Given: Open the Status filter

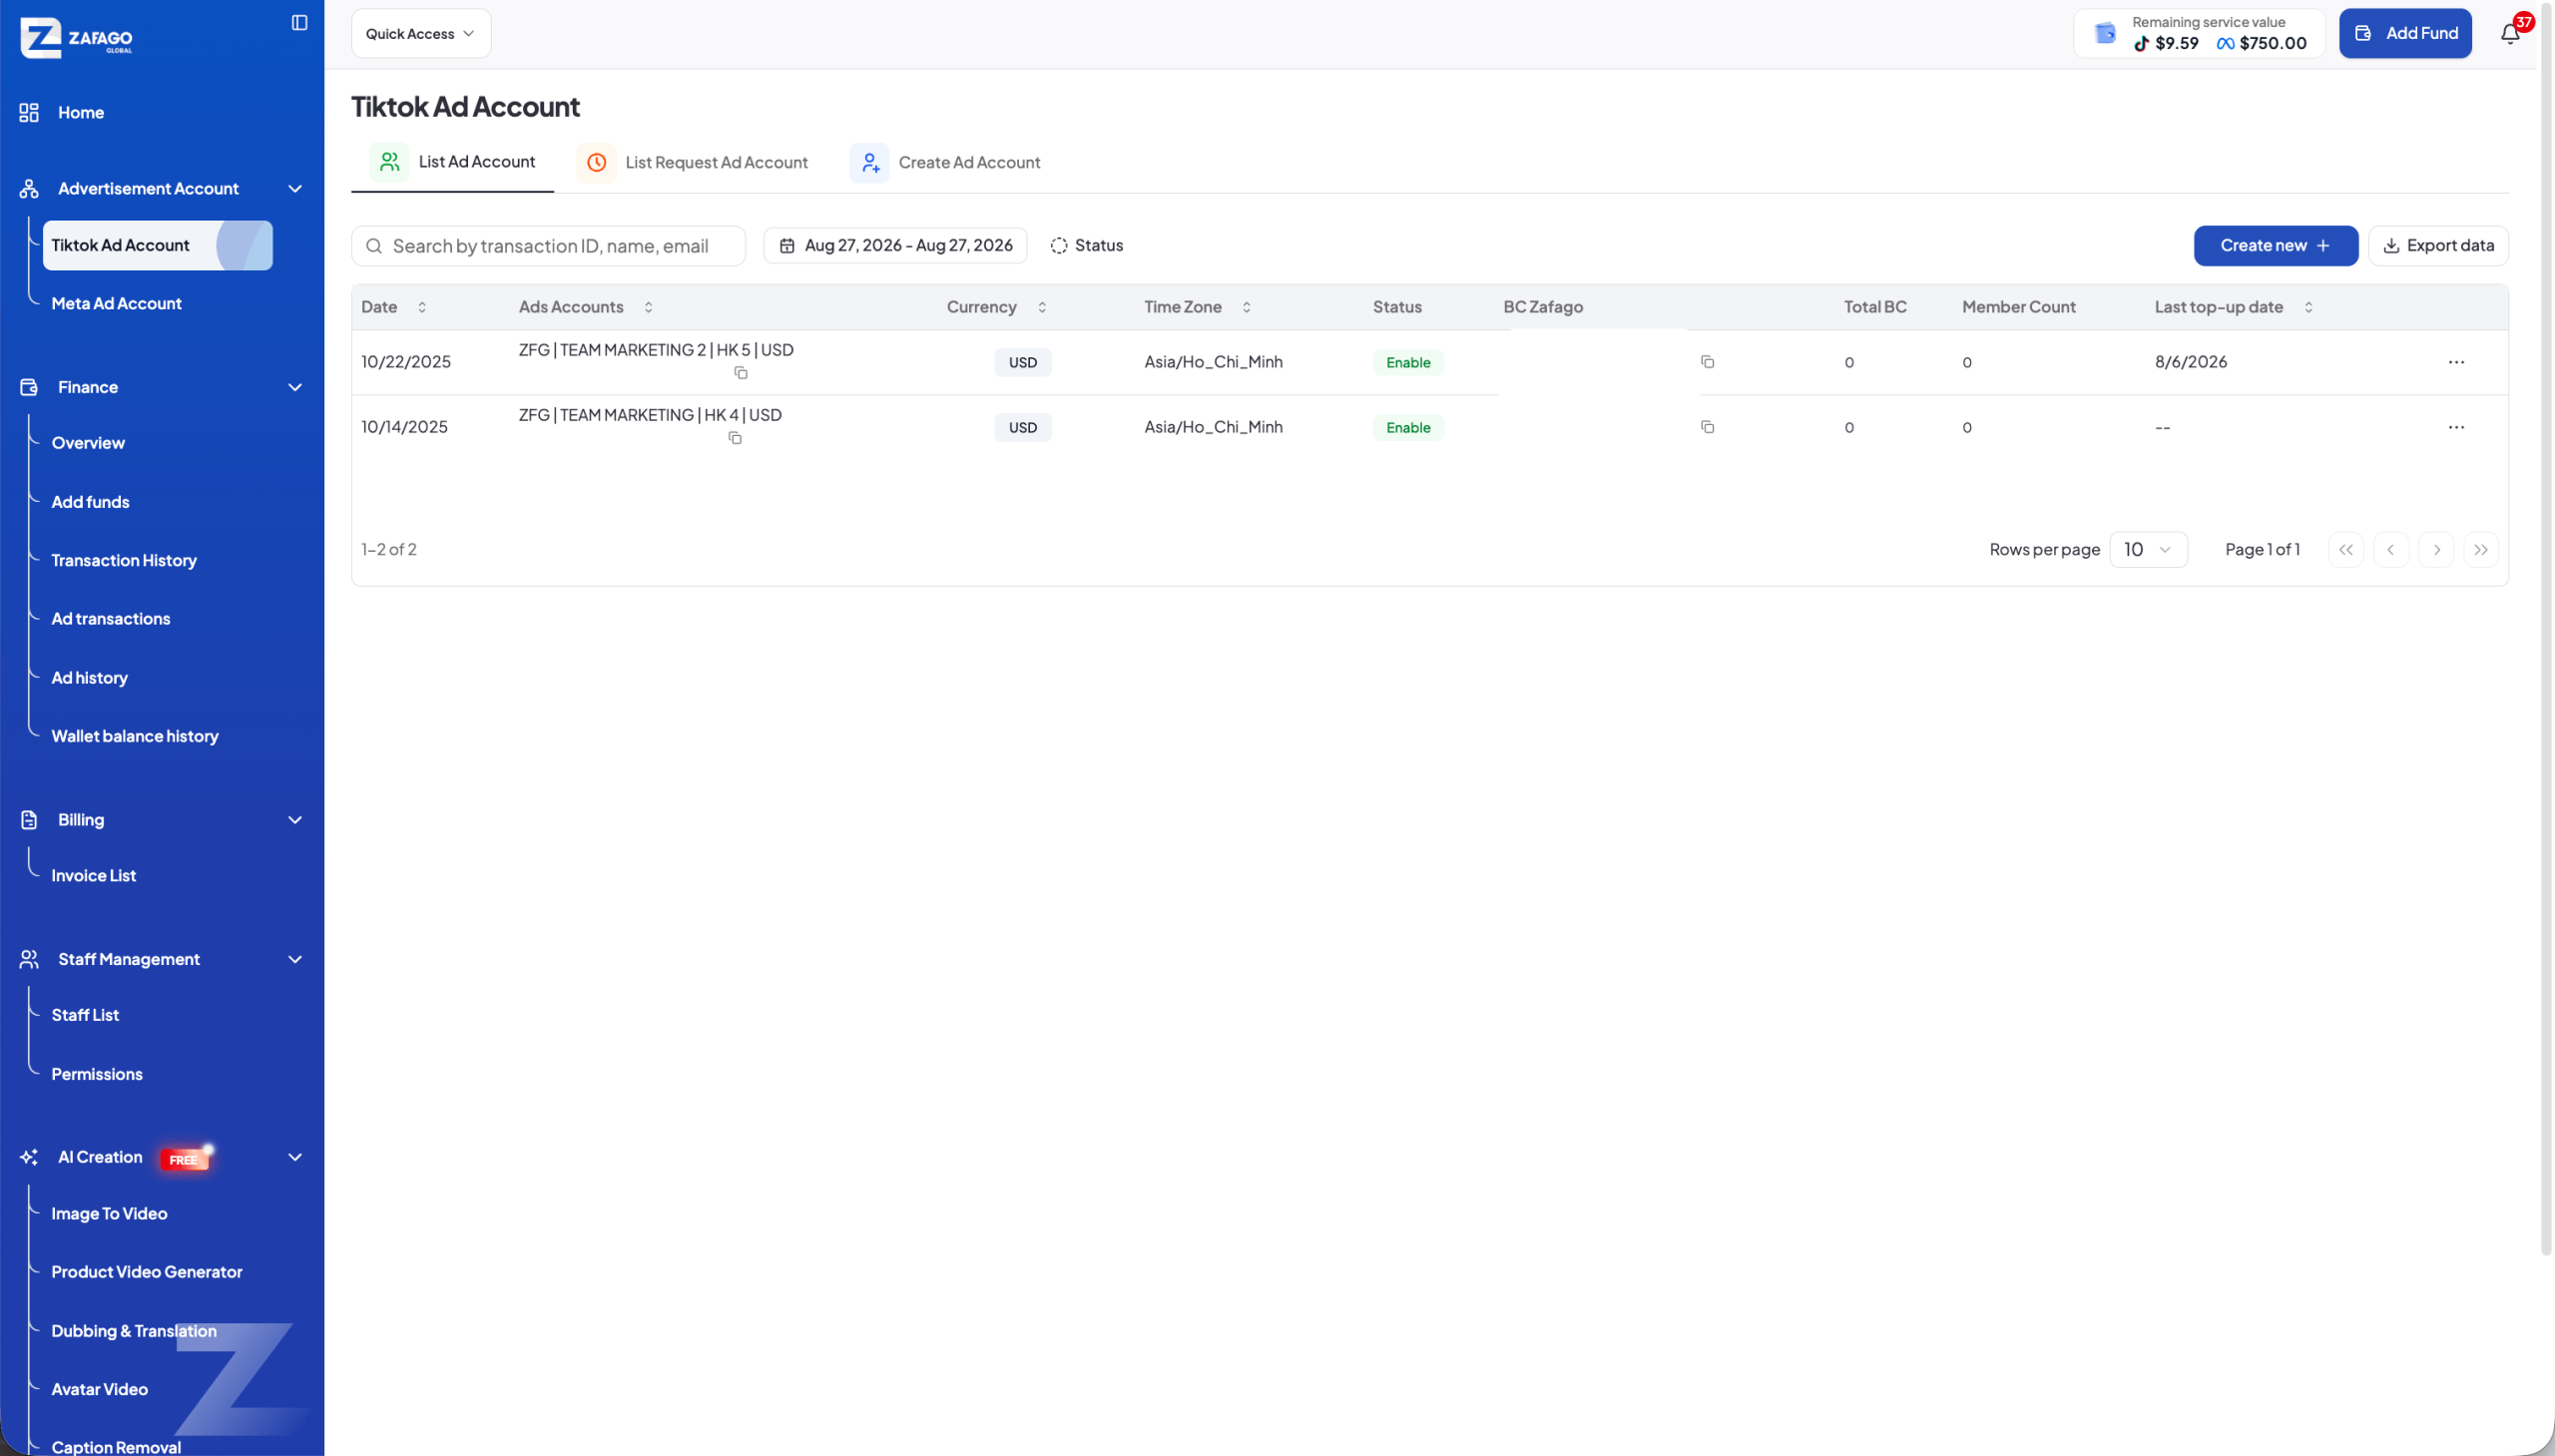Looking at the screenshot, I should (x=1087, y=246).
